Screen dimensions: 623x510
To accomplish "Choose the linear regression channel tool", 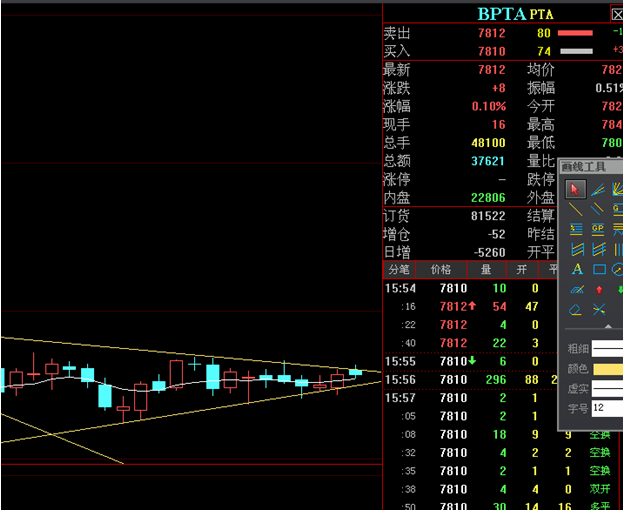I will point(577,249).
